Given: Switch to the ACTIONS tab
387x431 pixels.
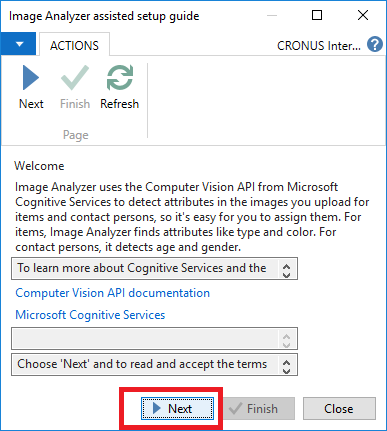Looking at the screenshot, I should [x=74, y=46].
